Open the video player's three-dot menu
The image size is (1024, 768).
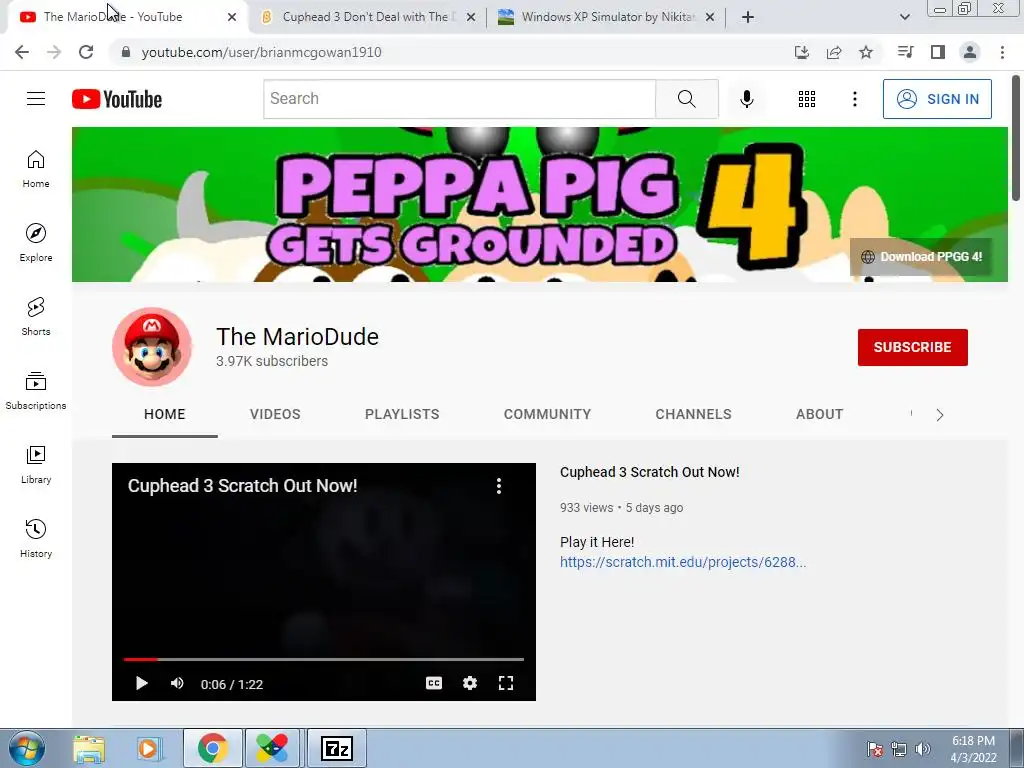(x=499, y=486)
